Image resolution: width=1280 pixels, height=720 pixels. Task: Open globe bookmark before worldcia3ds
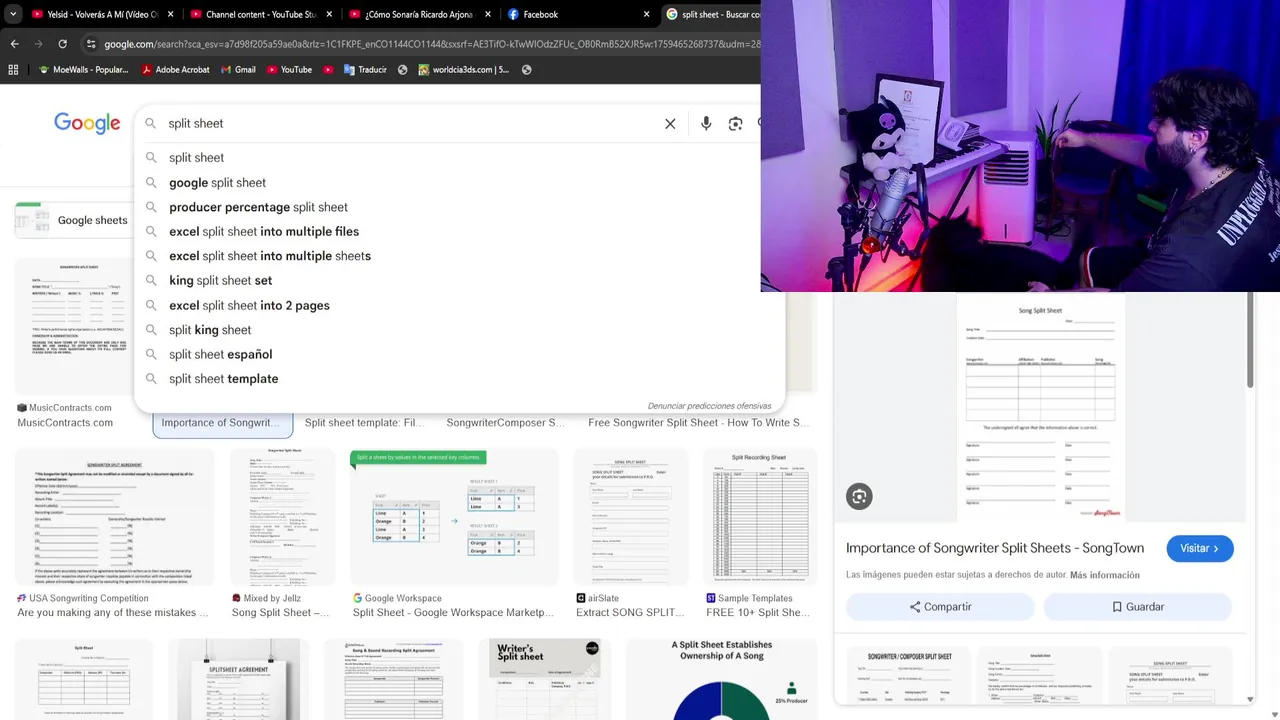[x=402, y=70]
